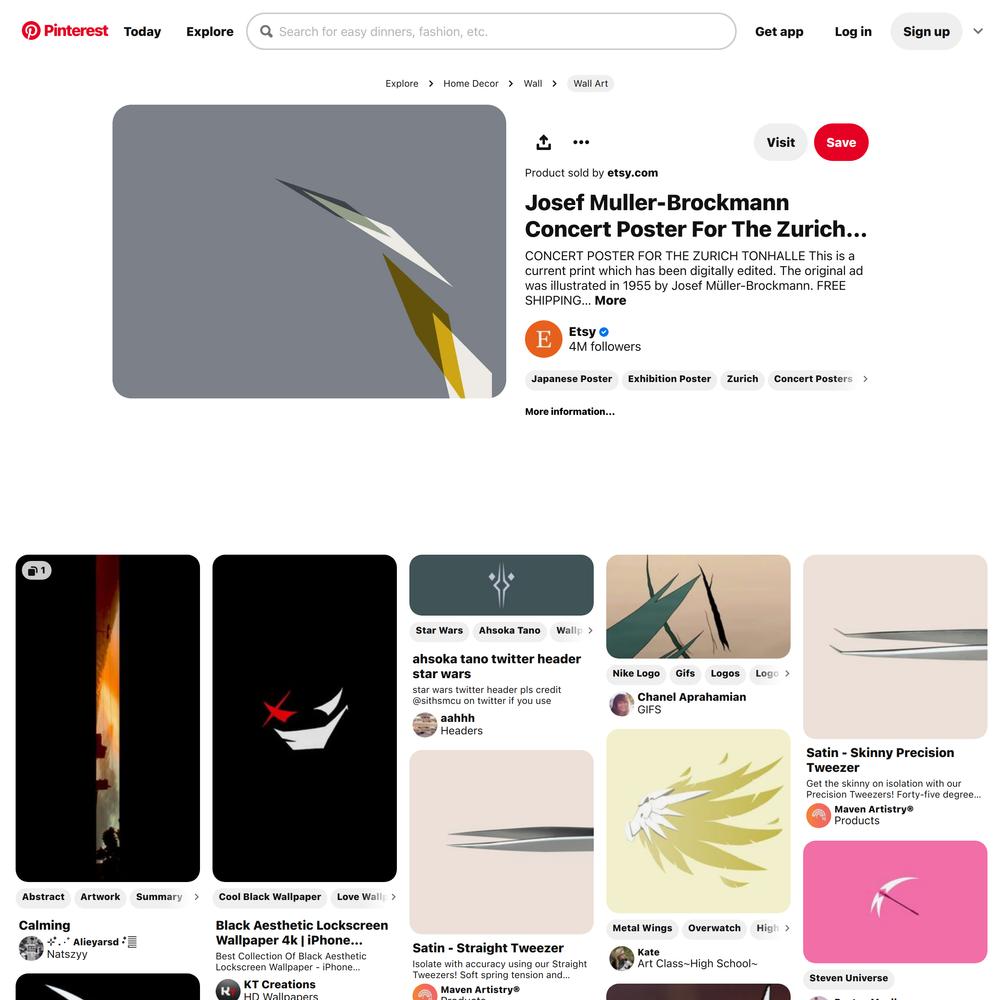Click the Chanel Aprahamian profile avatar
Viewport: 1000px width, 1000px height.
tap(621, 703)
